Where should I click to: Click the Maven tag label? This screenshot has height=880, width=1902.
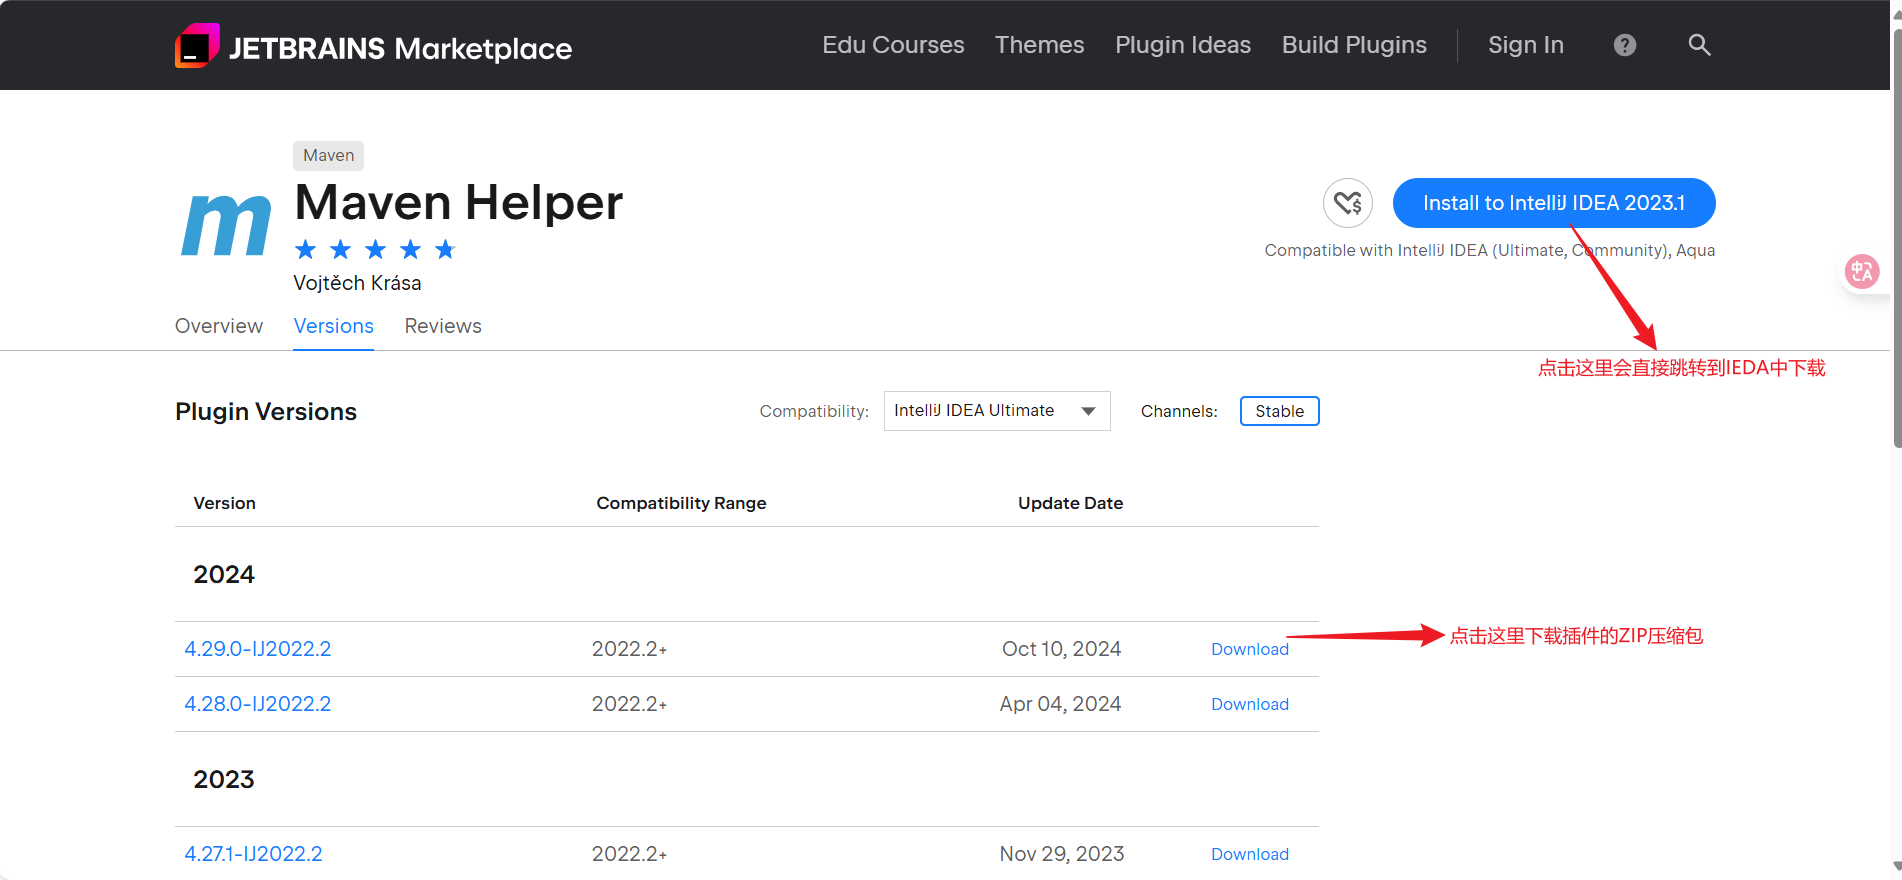pos(328,155)
